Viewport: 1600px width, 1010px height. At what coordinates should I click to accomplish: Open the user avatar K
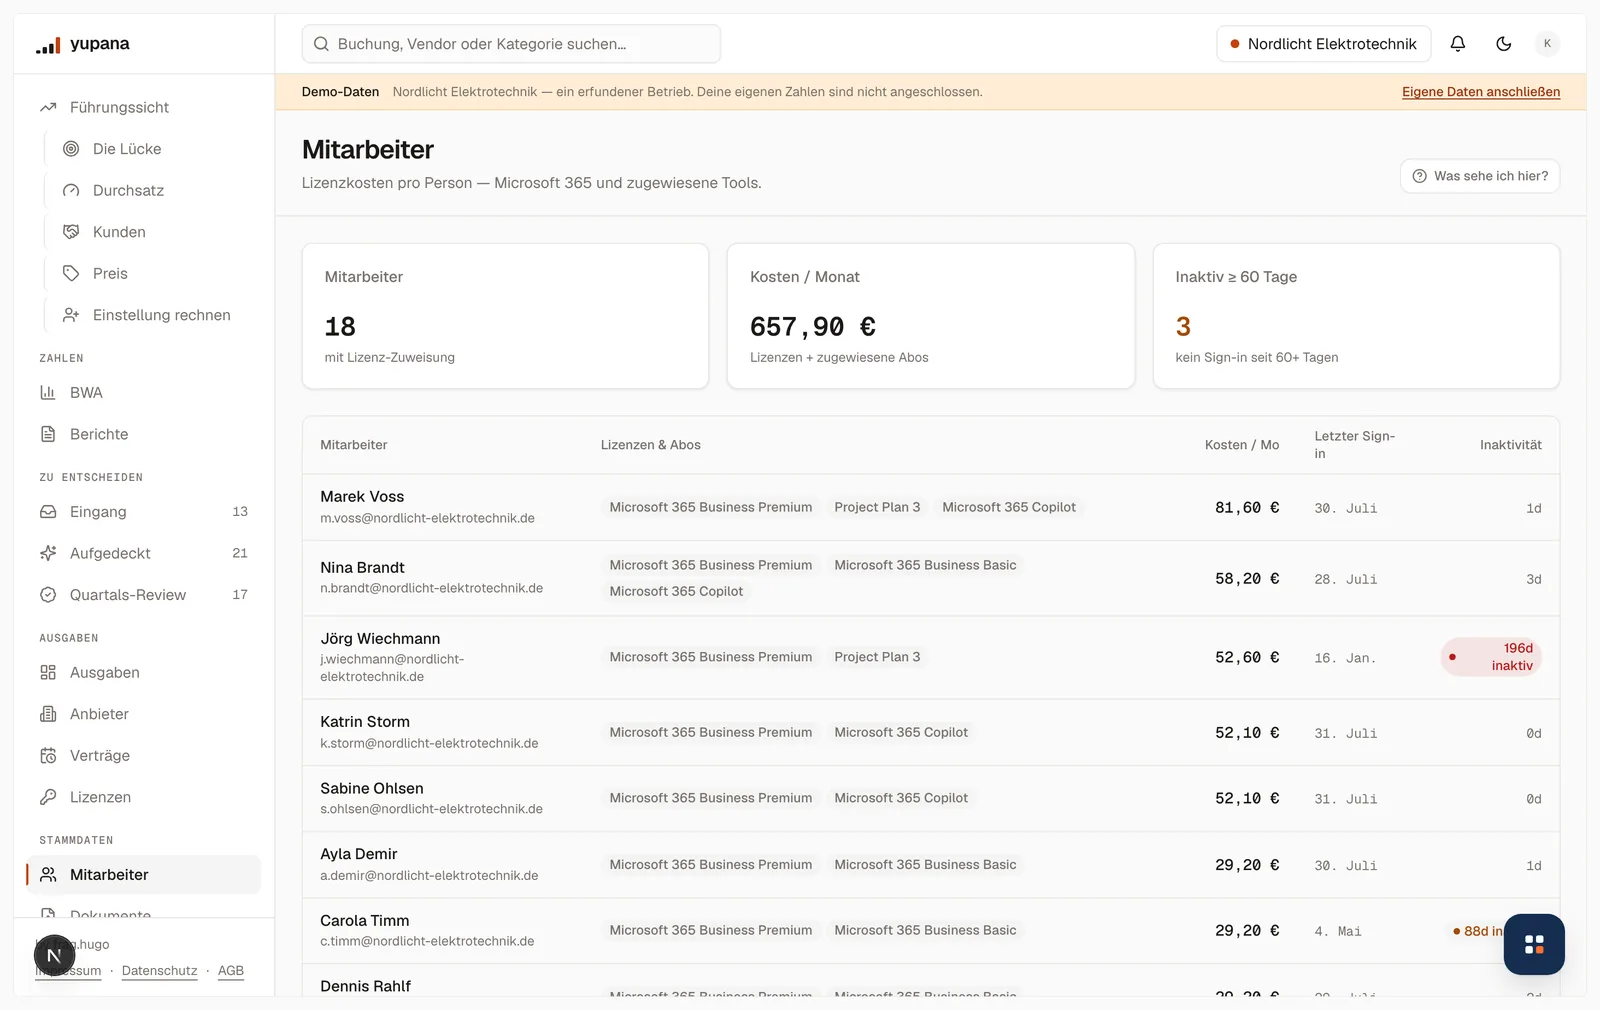pos(1547,44)
